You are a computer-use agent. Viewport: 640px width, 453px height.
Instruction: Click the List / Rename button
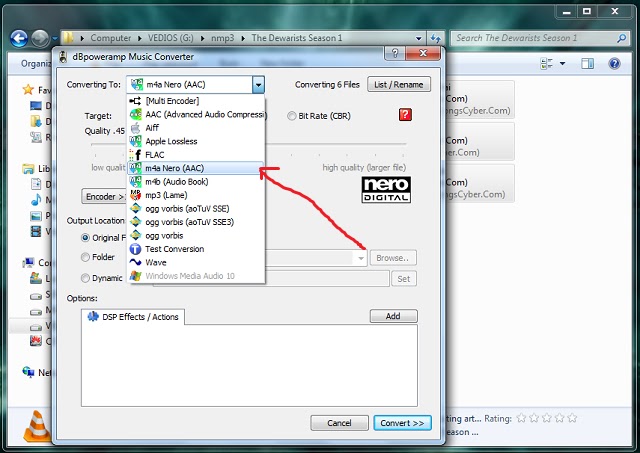[399, 84]
